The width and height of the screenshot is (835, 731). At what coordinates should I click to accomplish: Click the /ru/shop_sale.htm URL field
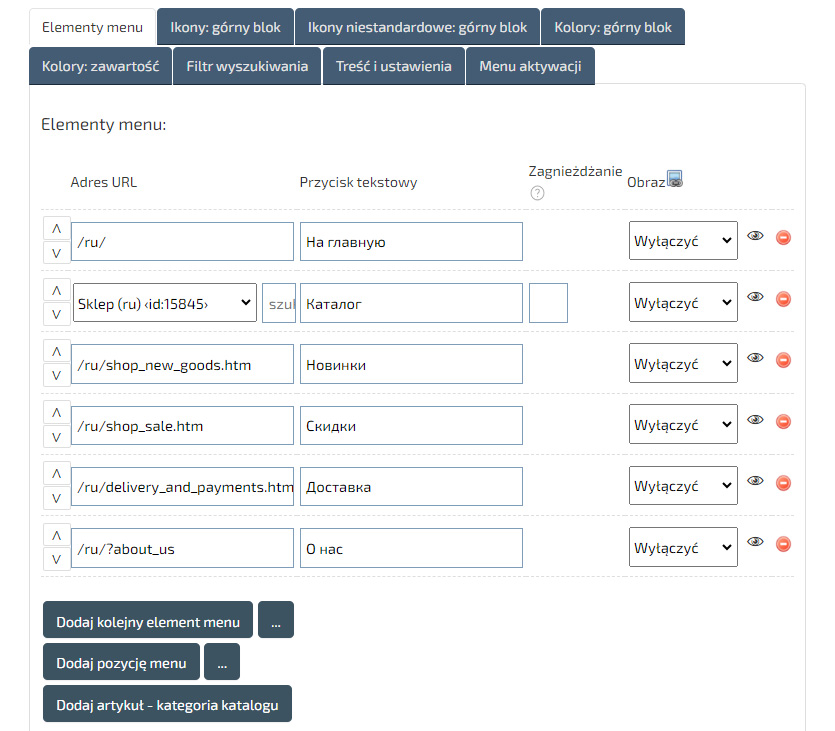click(182, 426)
